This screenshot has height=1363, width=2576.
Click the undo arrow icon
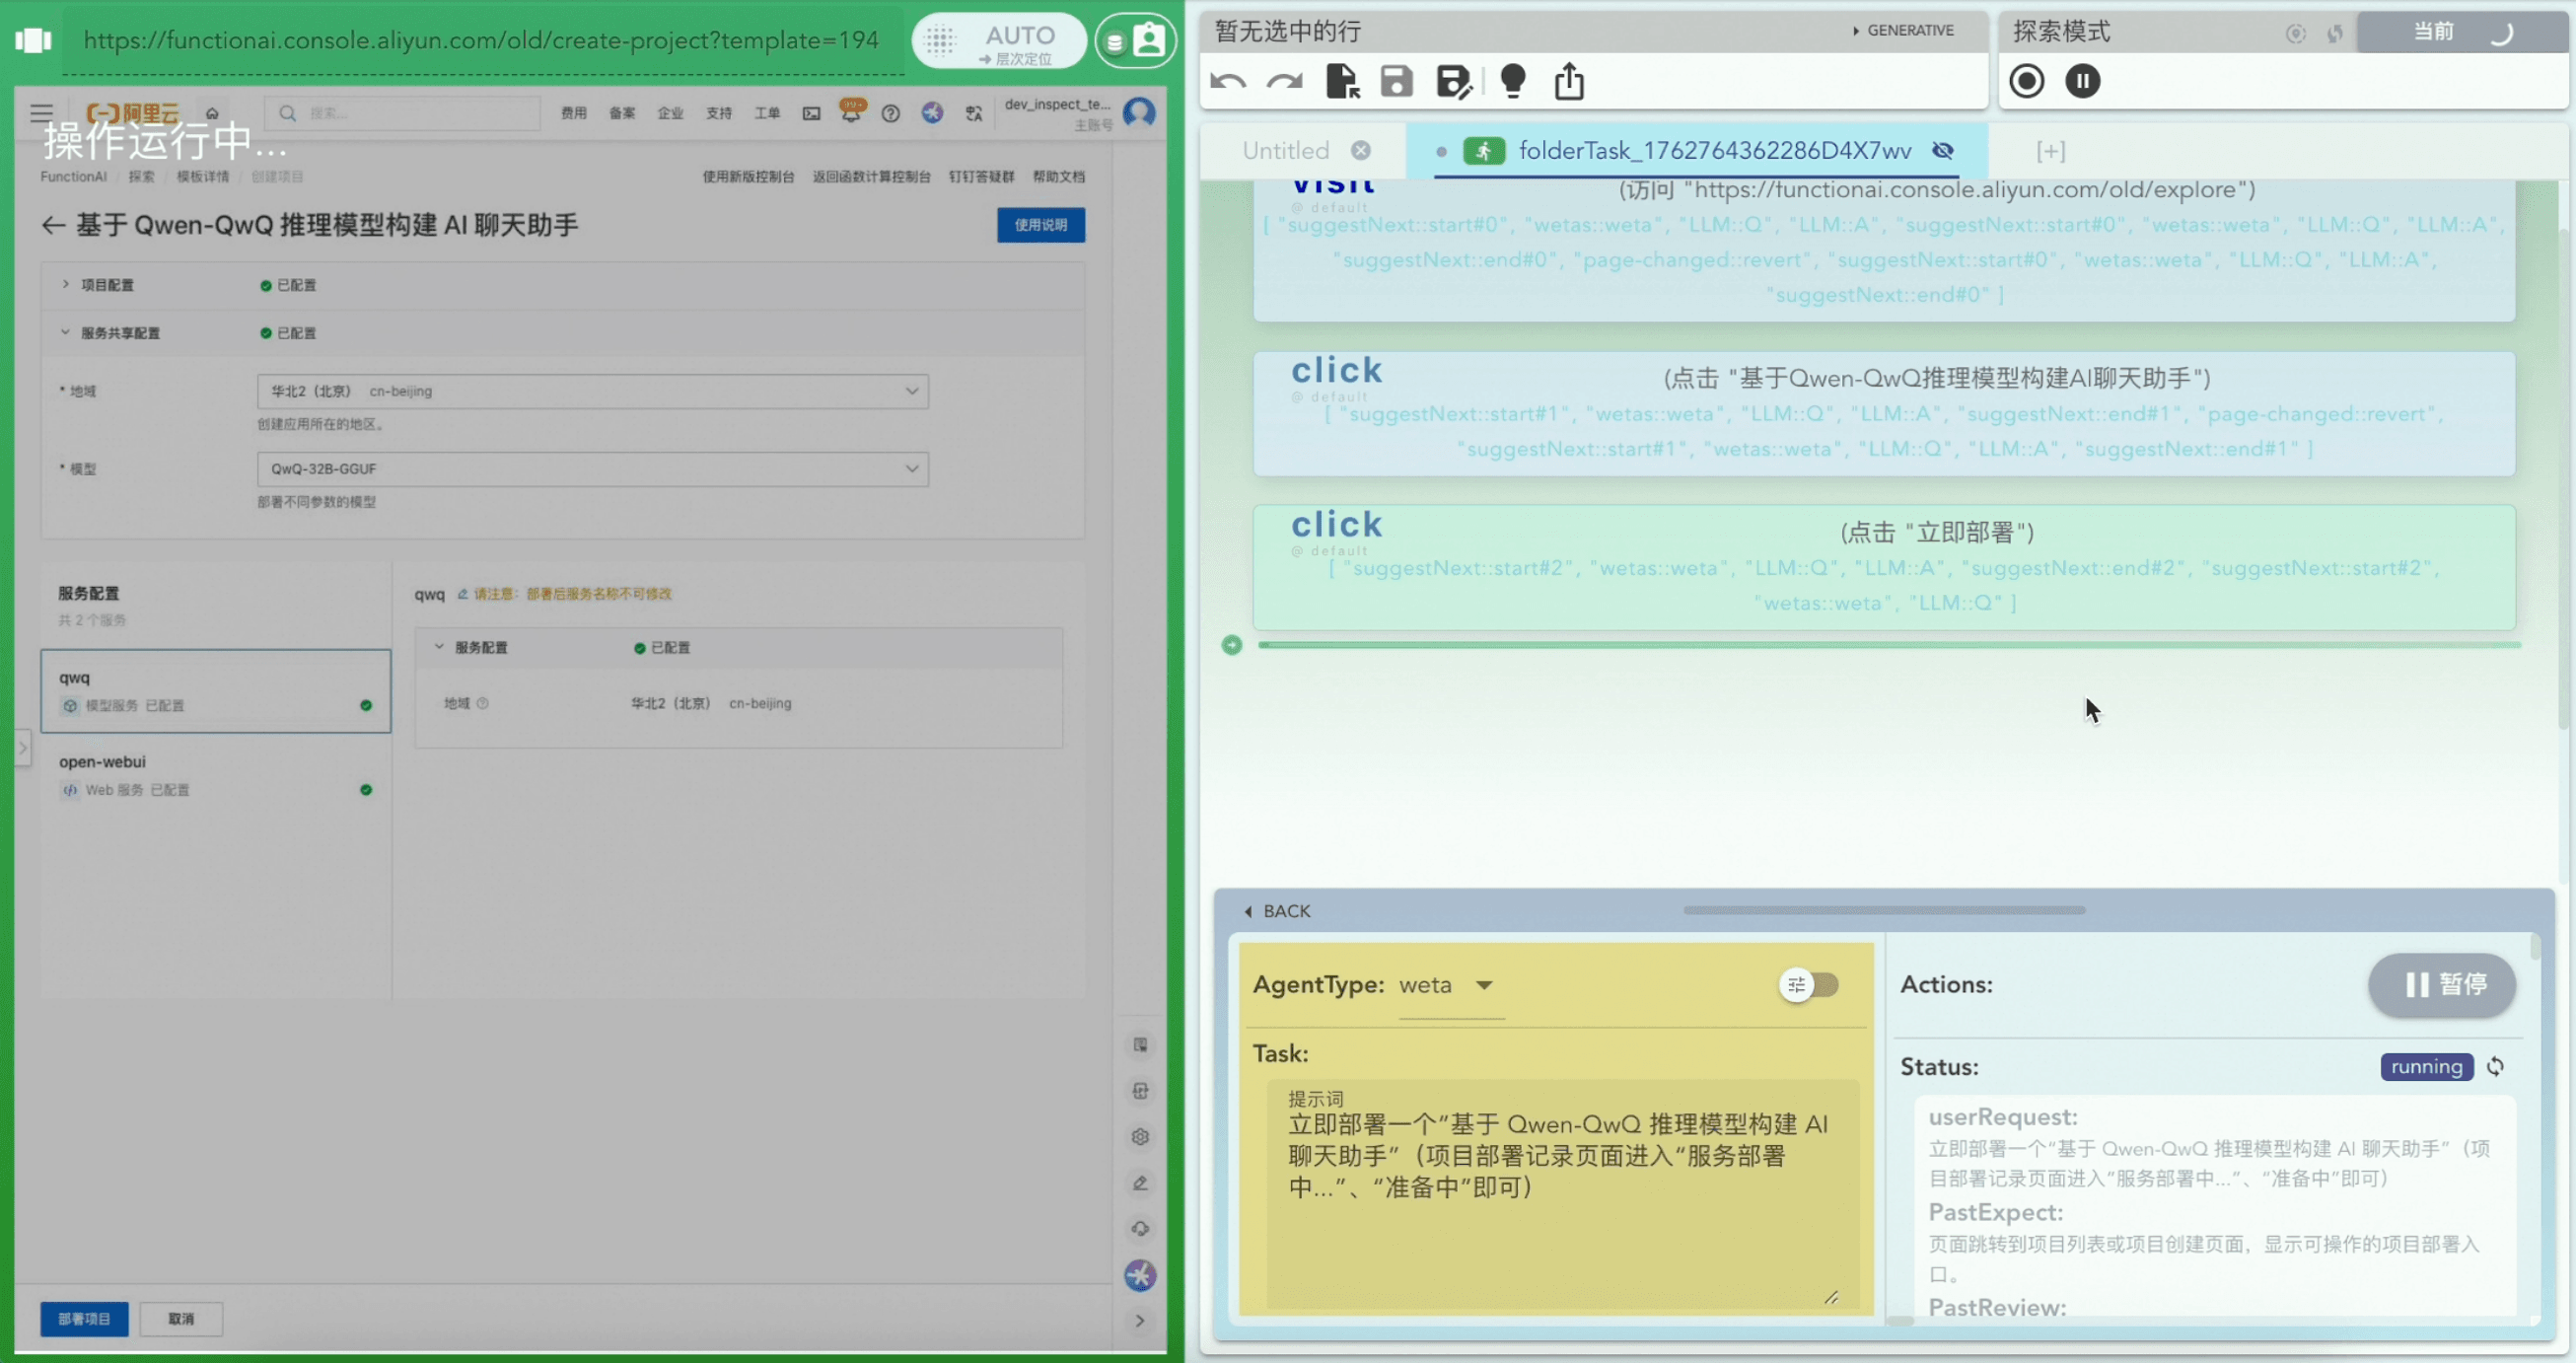click(1228, 81)
